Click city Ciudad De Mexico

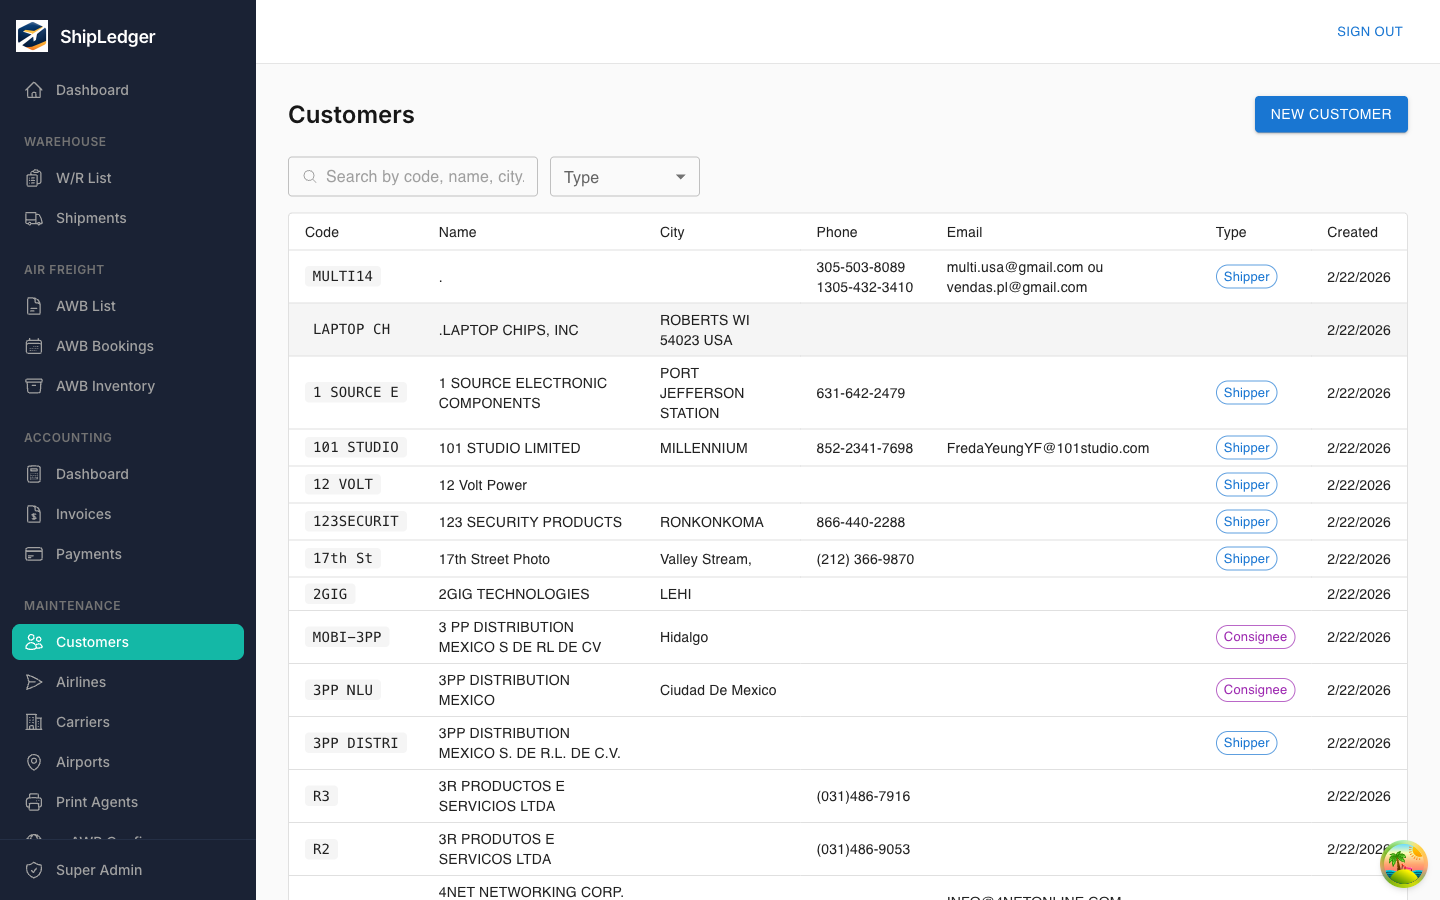pyautogui.click(x=718, y=690)
